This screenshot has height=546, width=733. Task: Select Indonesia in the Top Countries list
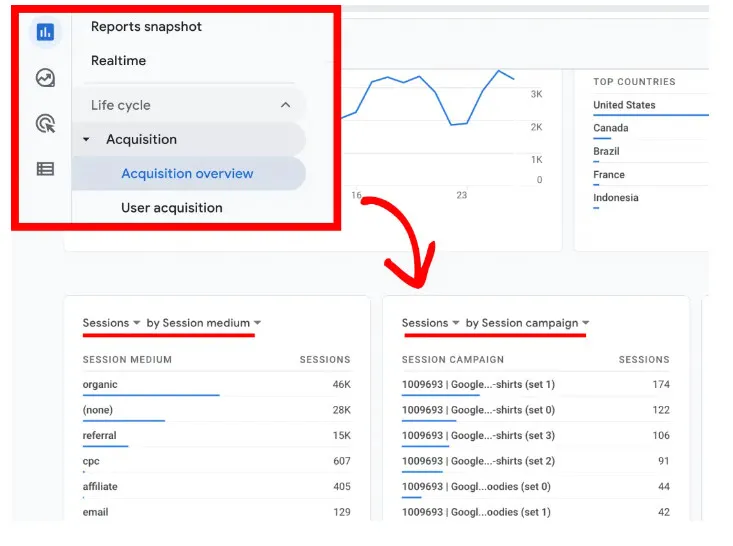[615, 198]
